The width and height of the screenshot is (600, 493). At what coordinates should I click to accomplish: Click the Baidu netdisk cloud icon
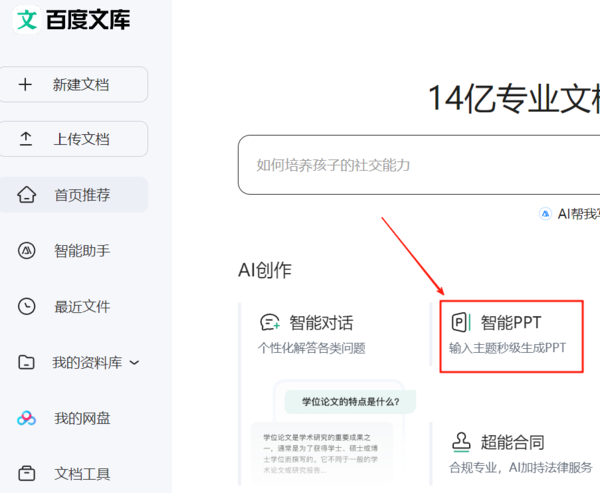coord(26,418)
